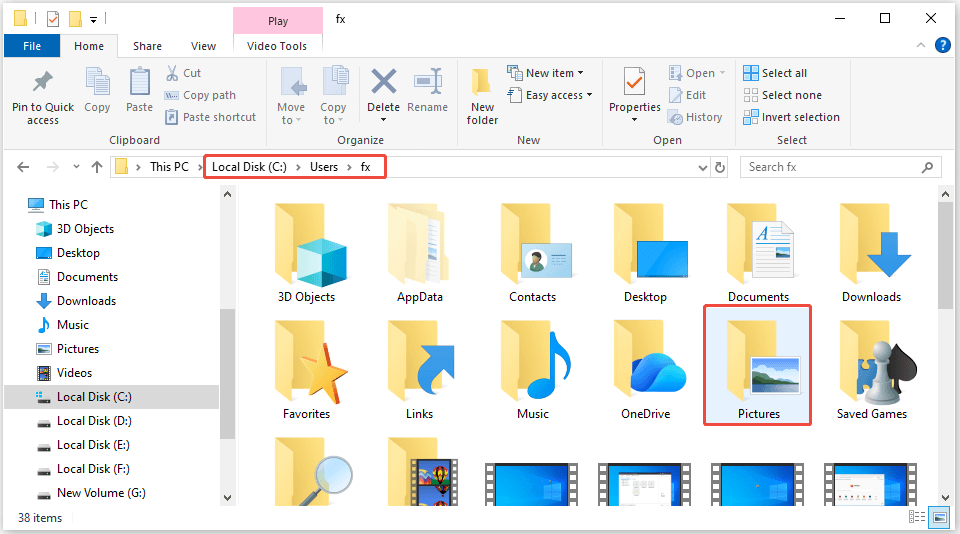The width and height of the screenshot is (960, 534).
Task: Switch to the View ribbon tab
Action: 203,46
